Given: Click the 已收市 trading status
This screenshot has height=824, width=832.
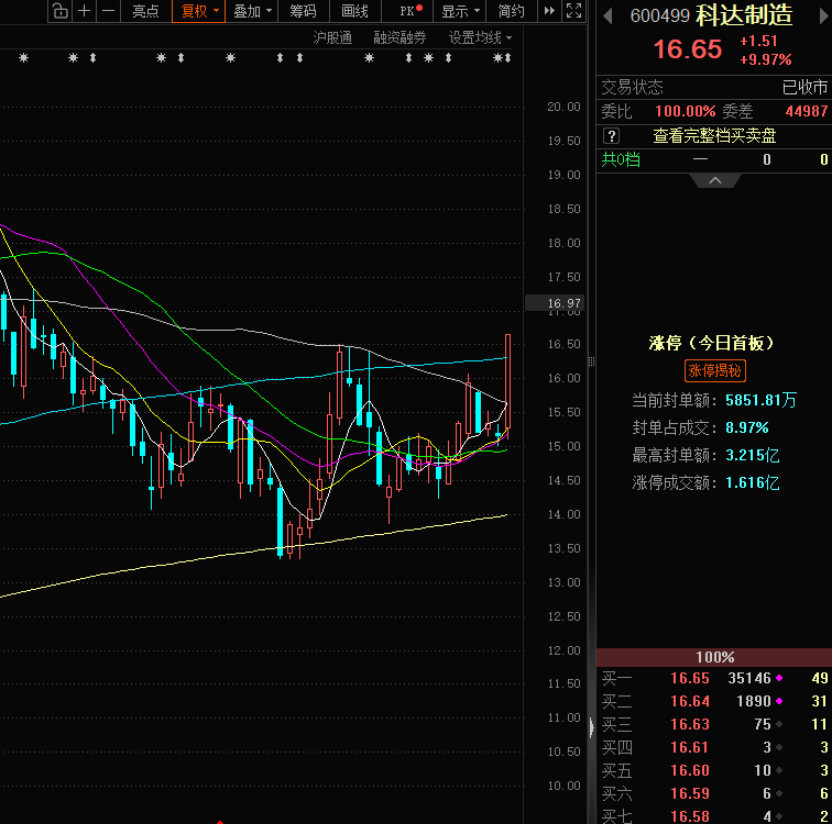Looking at the screenshot, I should (805, 87).
